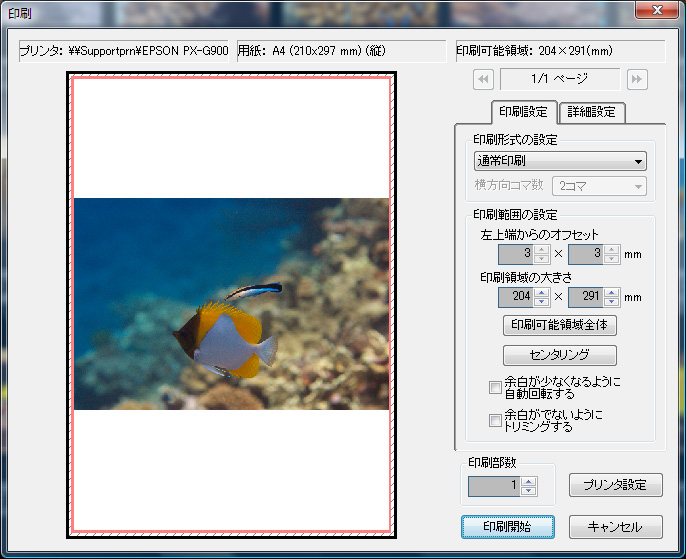
Task: Go to the next page with forward arrow
Action: (637, 79)
